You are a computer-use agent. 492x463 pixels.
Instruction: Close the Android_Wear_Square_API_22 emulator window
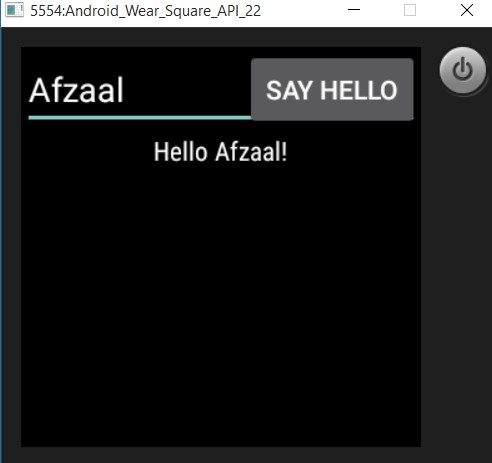pos(467,10)
